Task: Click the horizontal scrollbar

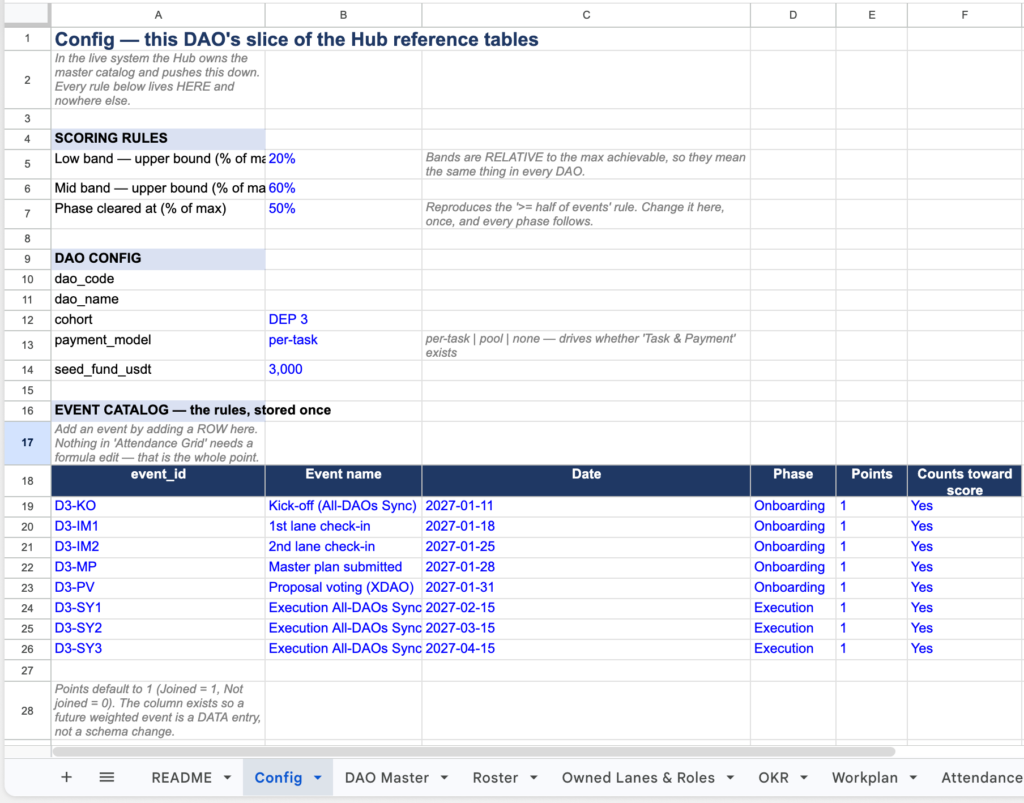Action: (x=473, y=751)
